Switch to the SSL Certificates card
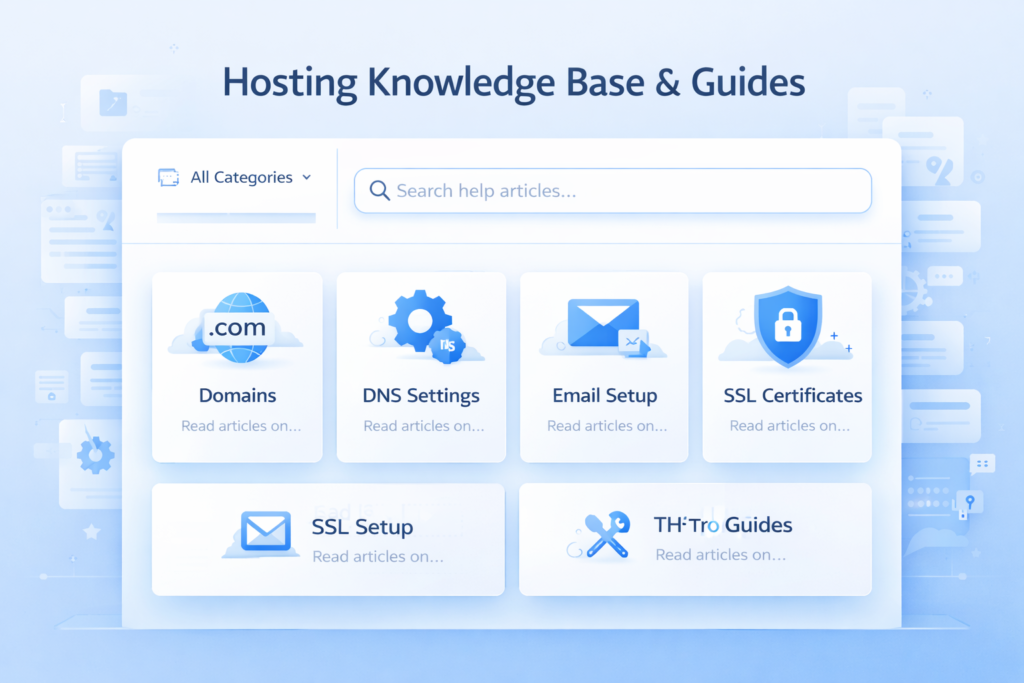Viewport: 1024px width, 683px height. (787, 367)
